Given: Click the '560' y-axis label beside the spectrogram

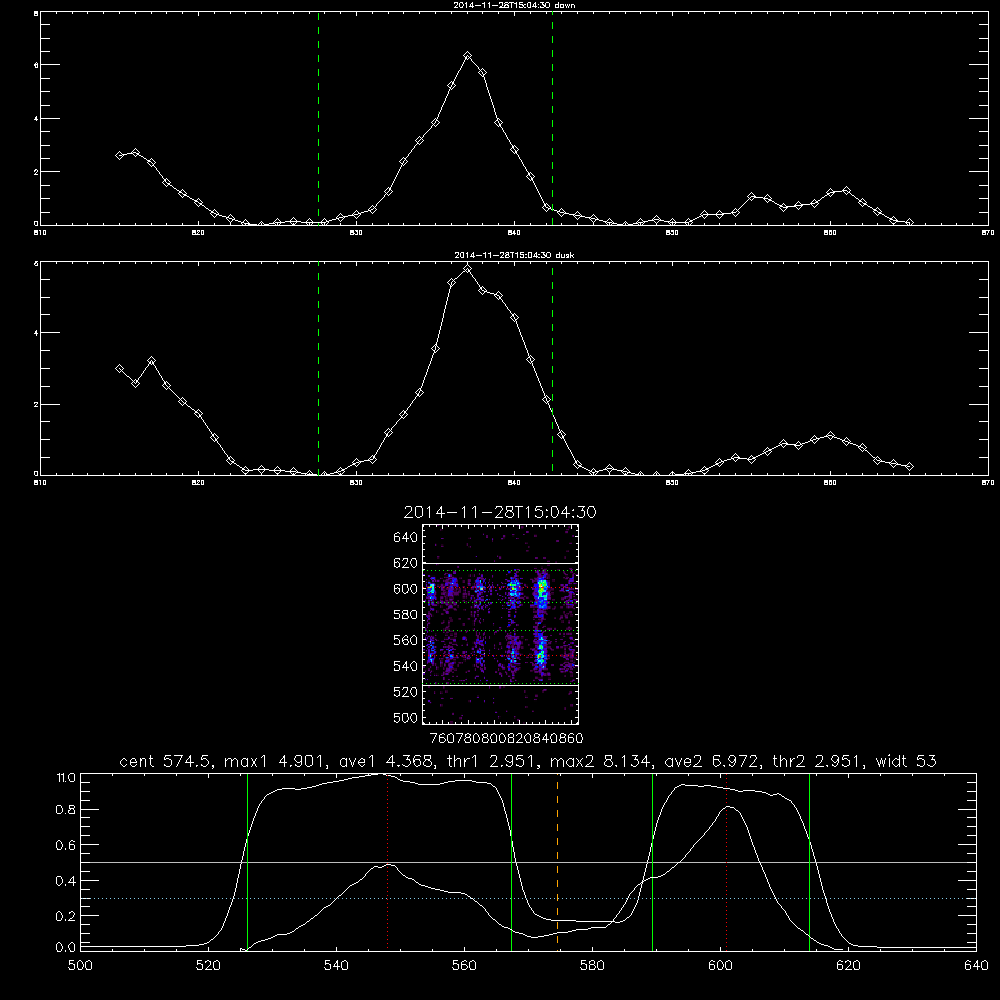Looking at the screenshot, I should pos(406,640).
